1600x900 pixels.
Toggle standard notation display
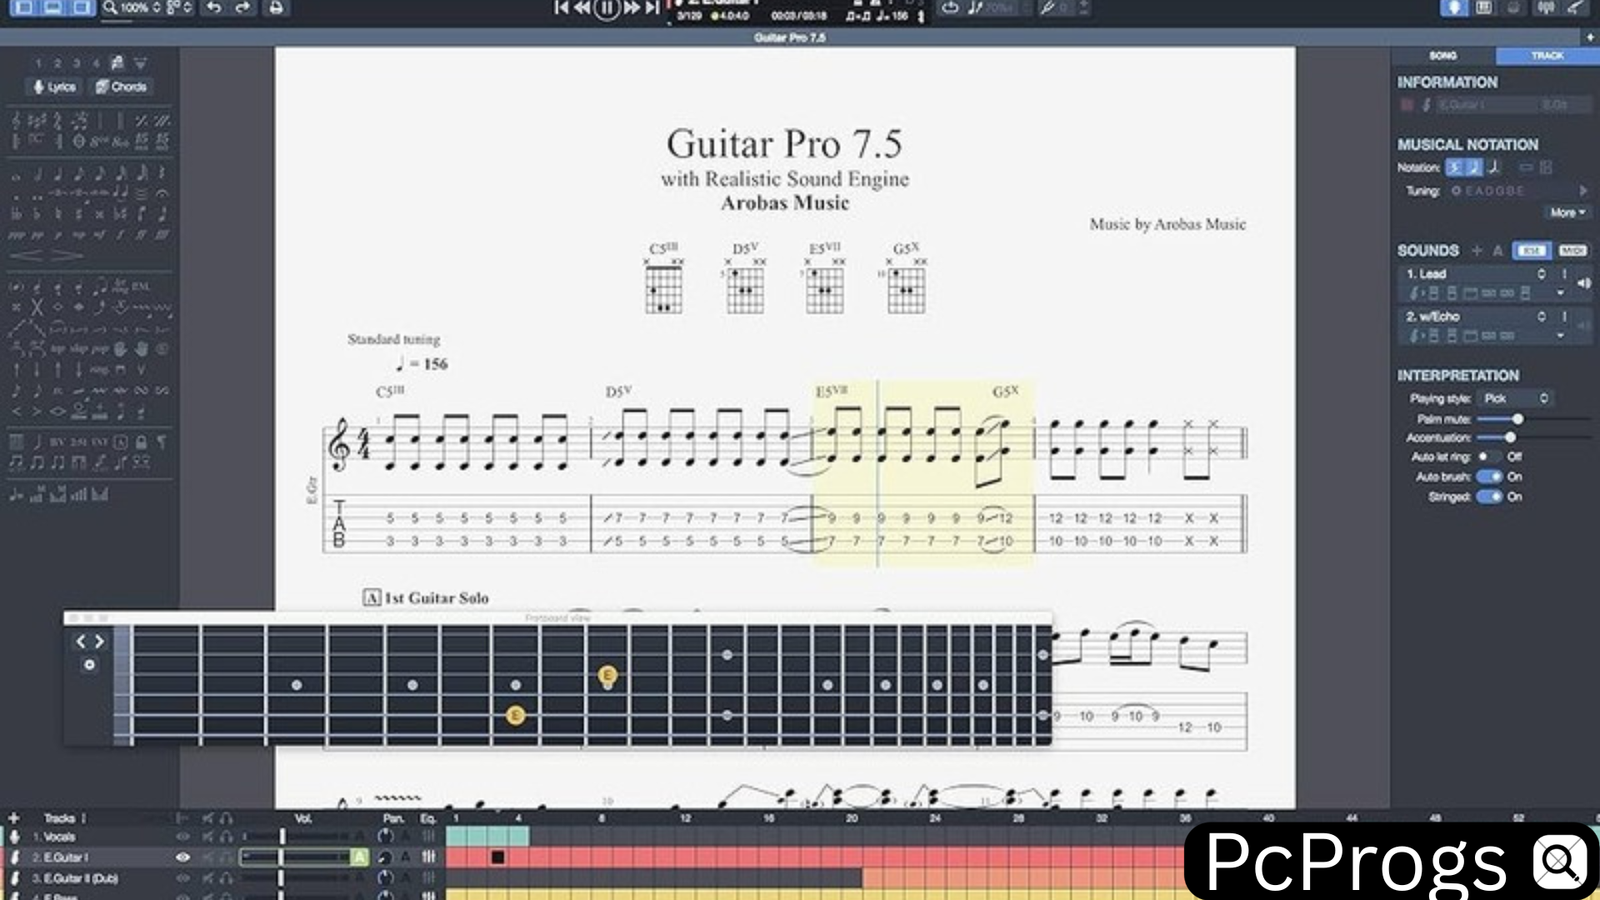tap(1454, 167)
